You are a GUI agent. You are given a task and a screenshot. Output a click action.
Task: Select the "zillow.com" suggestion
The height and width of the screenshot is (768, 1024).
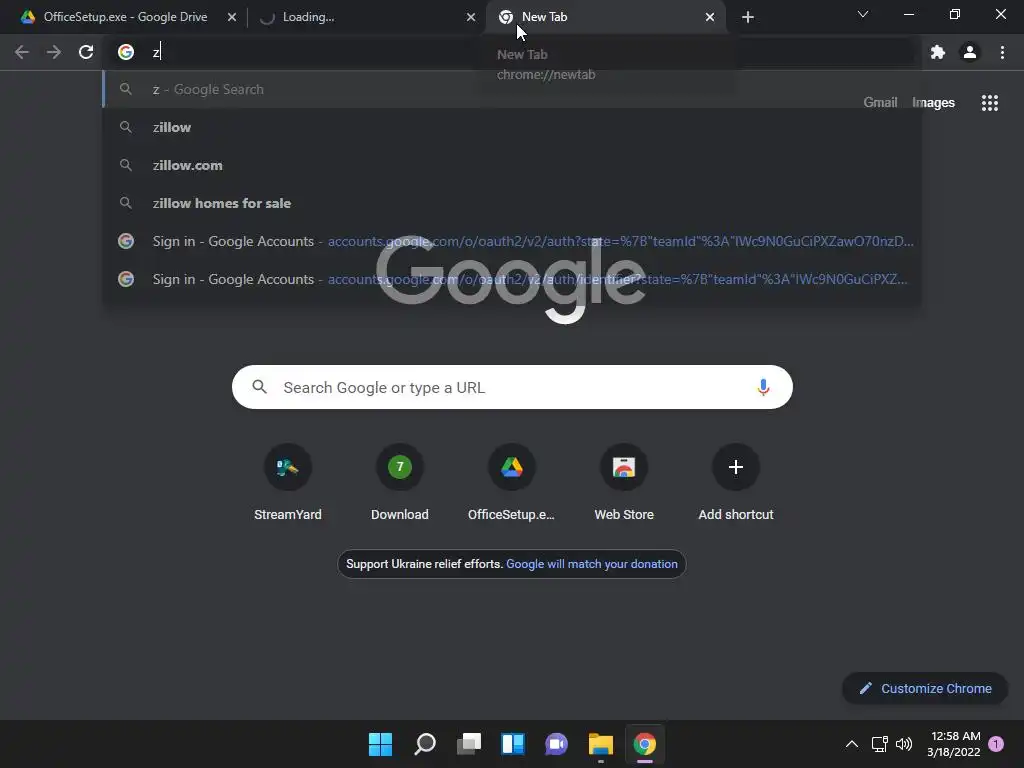pos(512,165)
